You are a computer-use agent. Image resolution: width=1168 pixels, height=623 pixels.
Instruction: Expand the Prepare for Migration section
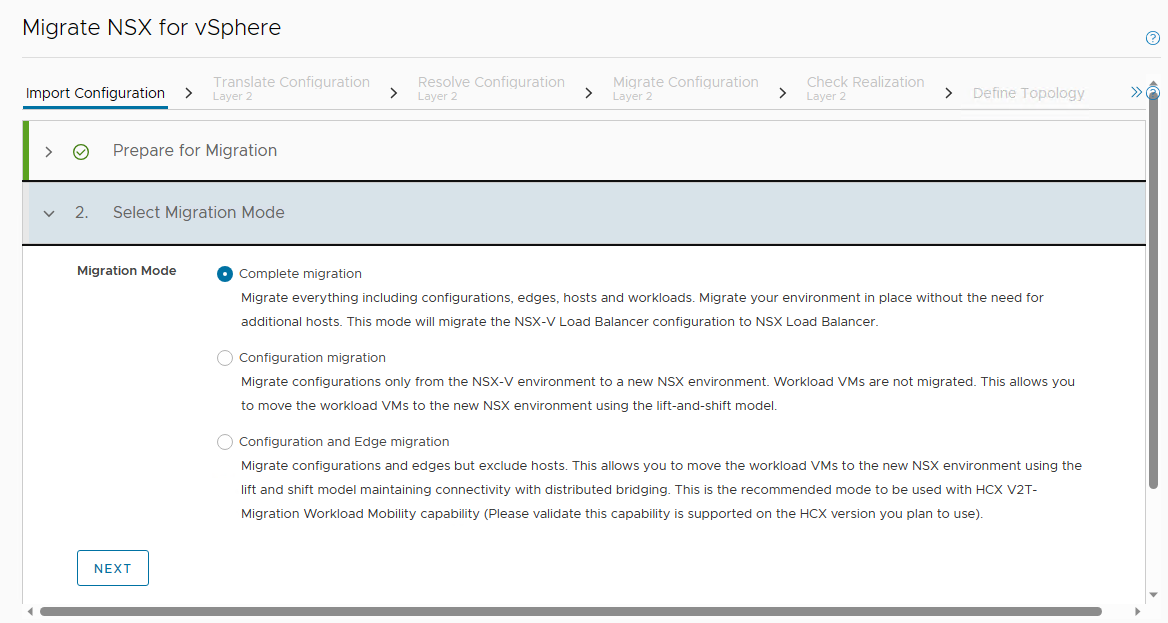click(49, 152)
